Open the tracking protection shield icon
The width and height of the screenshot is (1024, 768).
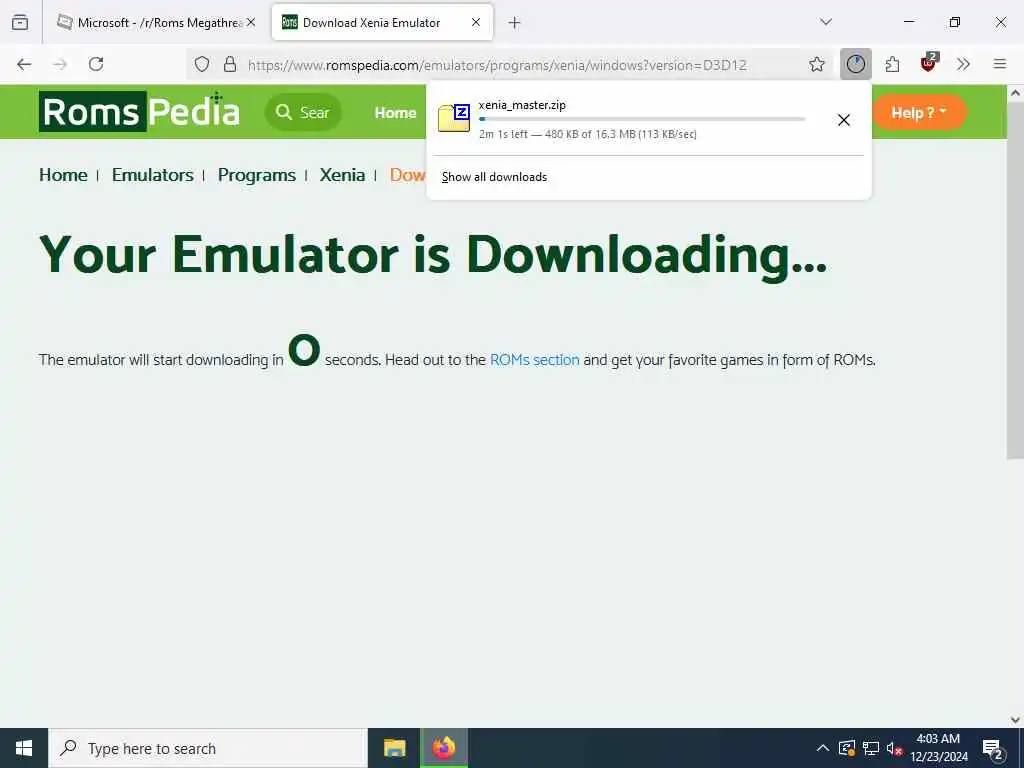click(x=202, y=64)
